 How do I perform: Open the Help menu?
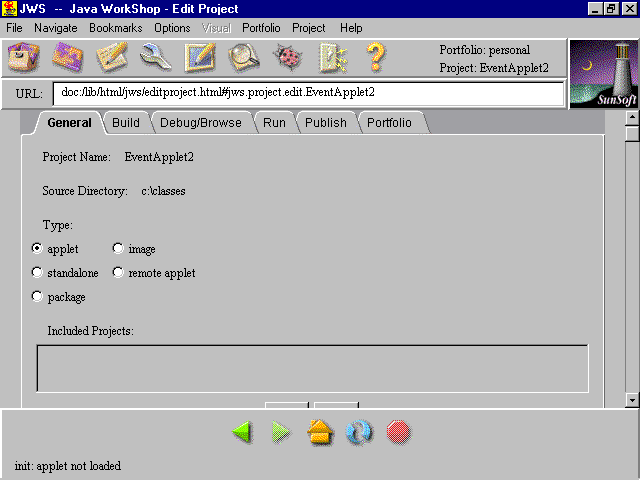point(351,28)
